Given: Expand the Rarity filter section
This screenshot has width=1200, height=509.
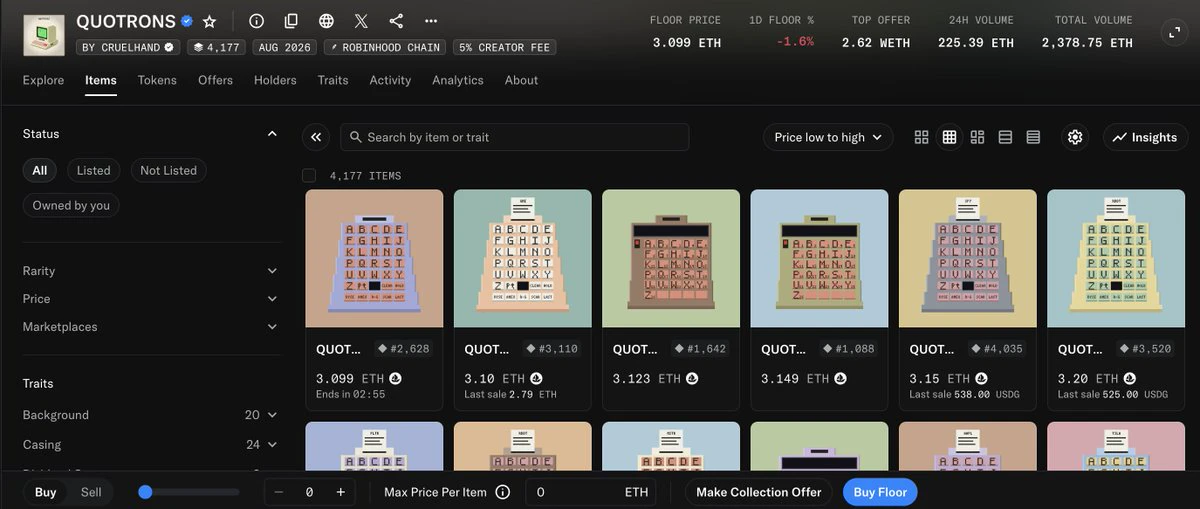Looking at the screenshot, I should (150, 271).
